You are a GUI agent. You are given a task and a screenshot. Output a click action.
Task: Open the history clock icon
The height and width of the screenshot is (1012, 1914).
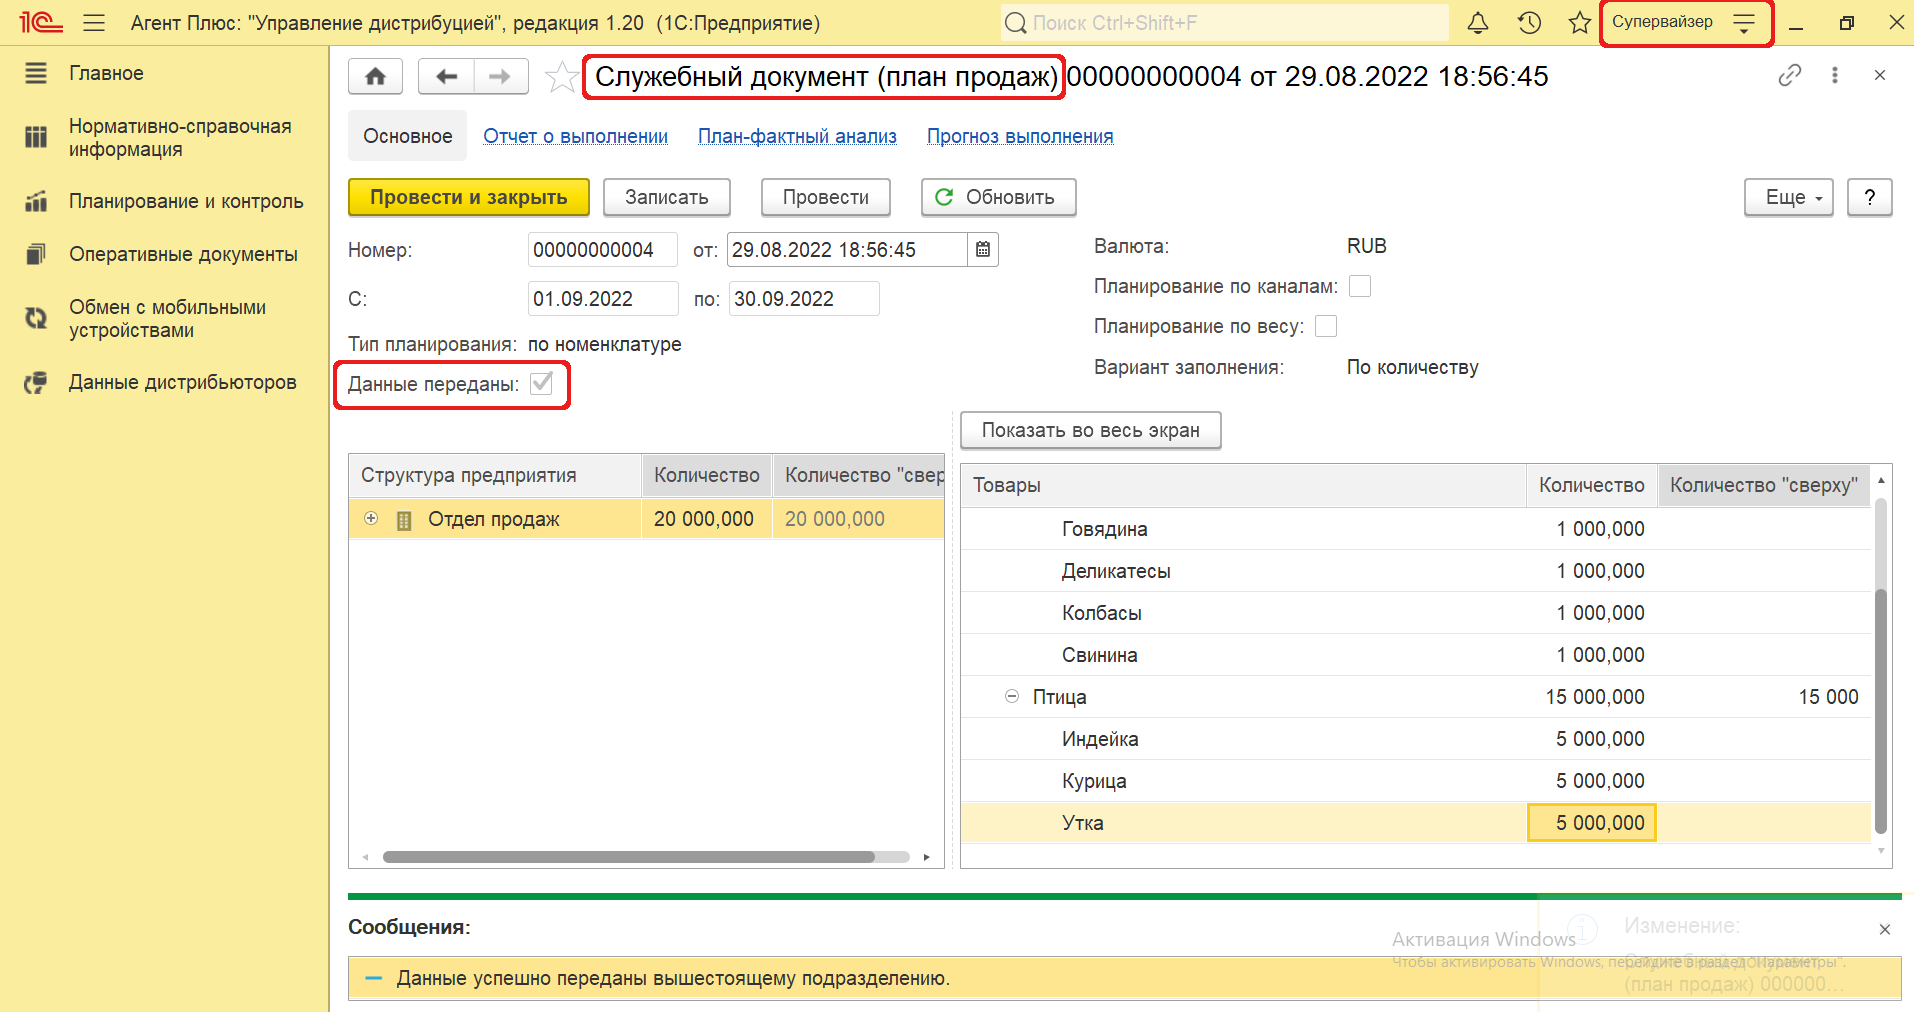(x=1528, y=23)
